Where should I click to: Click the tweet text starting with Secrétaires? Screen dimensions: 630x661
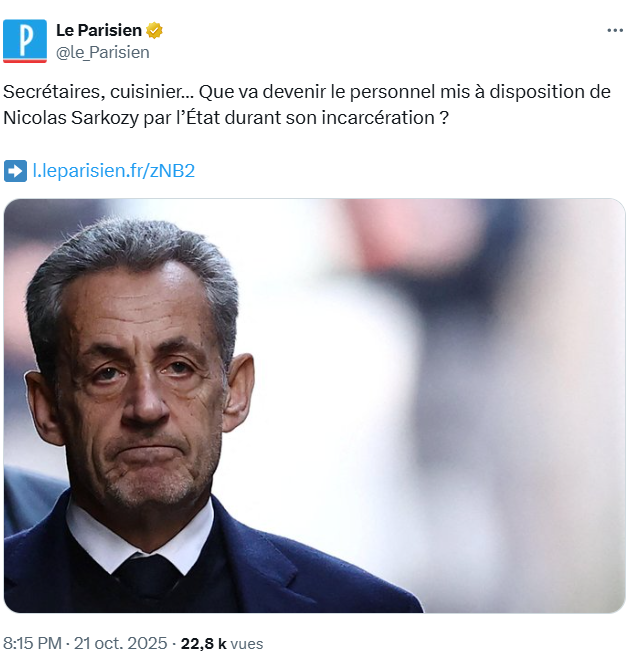tap(307, 105)
